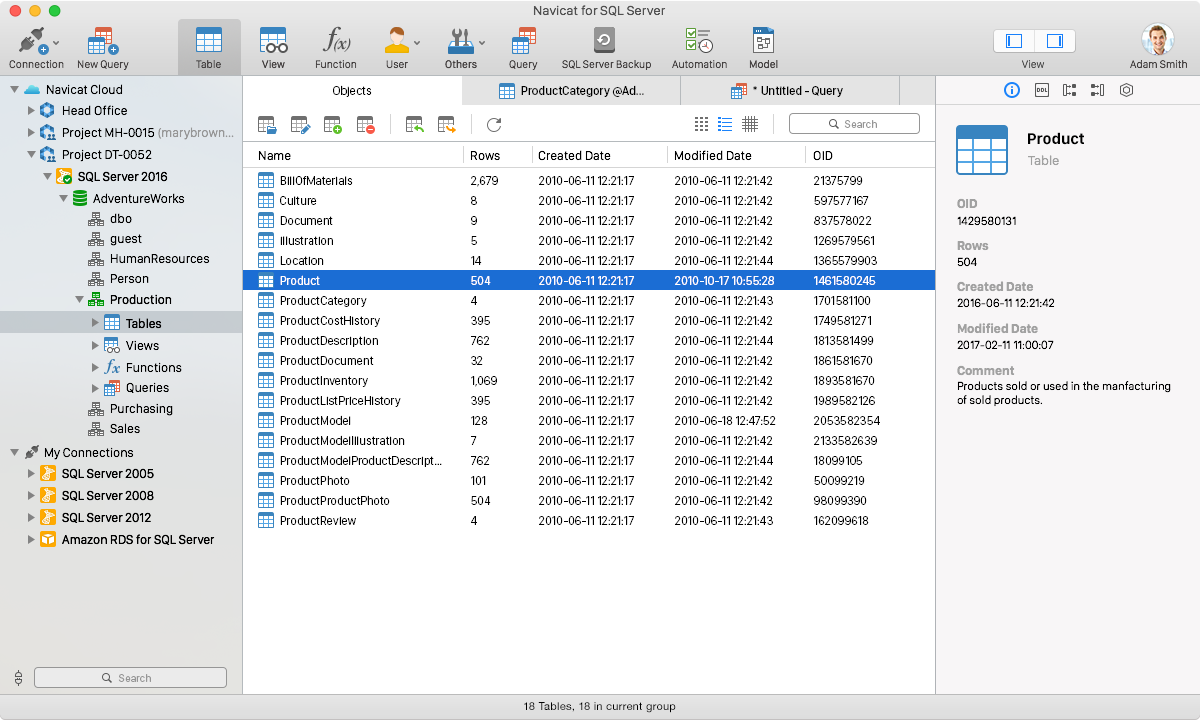Open the hexagon icon in info panel
The width and height of the screenshot is (1200, 720).
(1126, 90)
